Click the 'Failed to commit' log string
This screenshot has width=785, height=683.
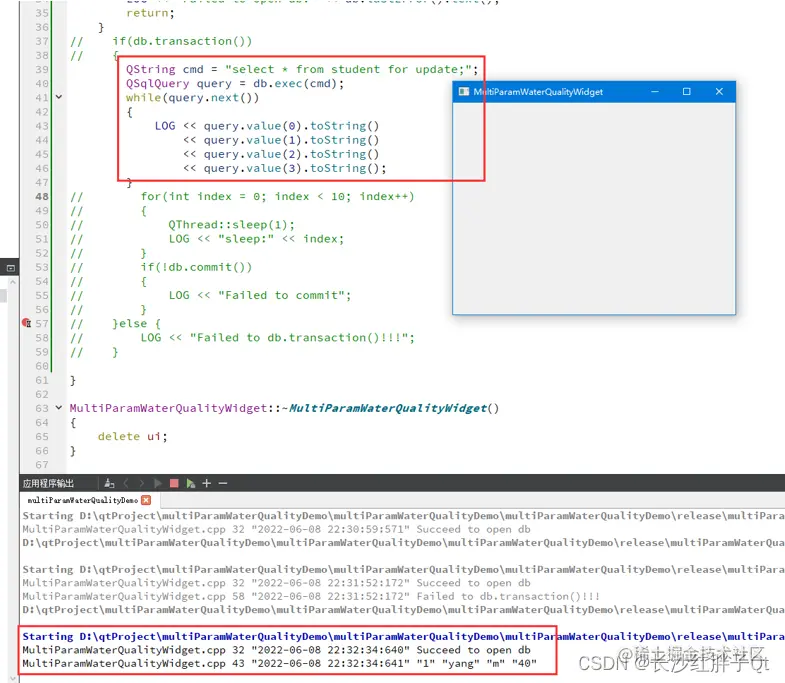pyautogui.click(x=281, y=295)
